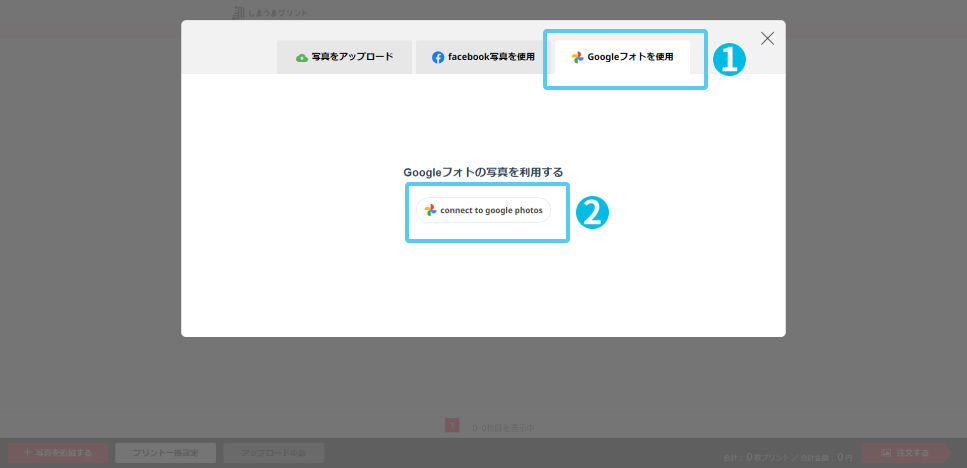Click the image icon on 注文する button
The height and width of the screenshot is (468, 967).
[886, 453]
